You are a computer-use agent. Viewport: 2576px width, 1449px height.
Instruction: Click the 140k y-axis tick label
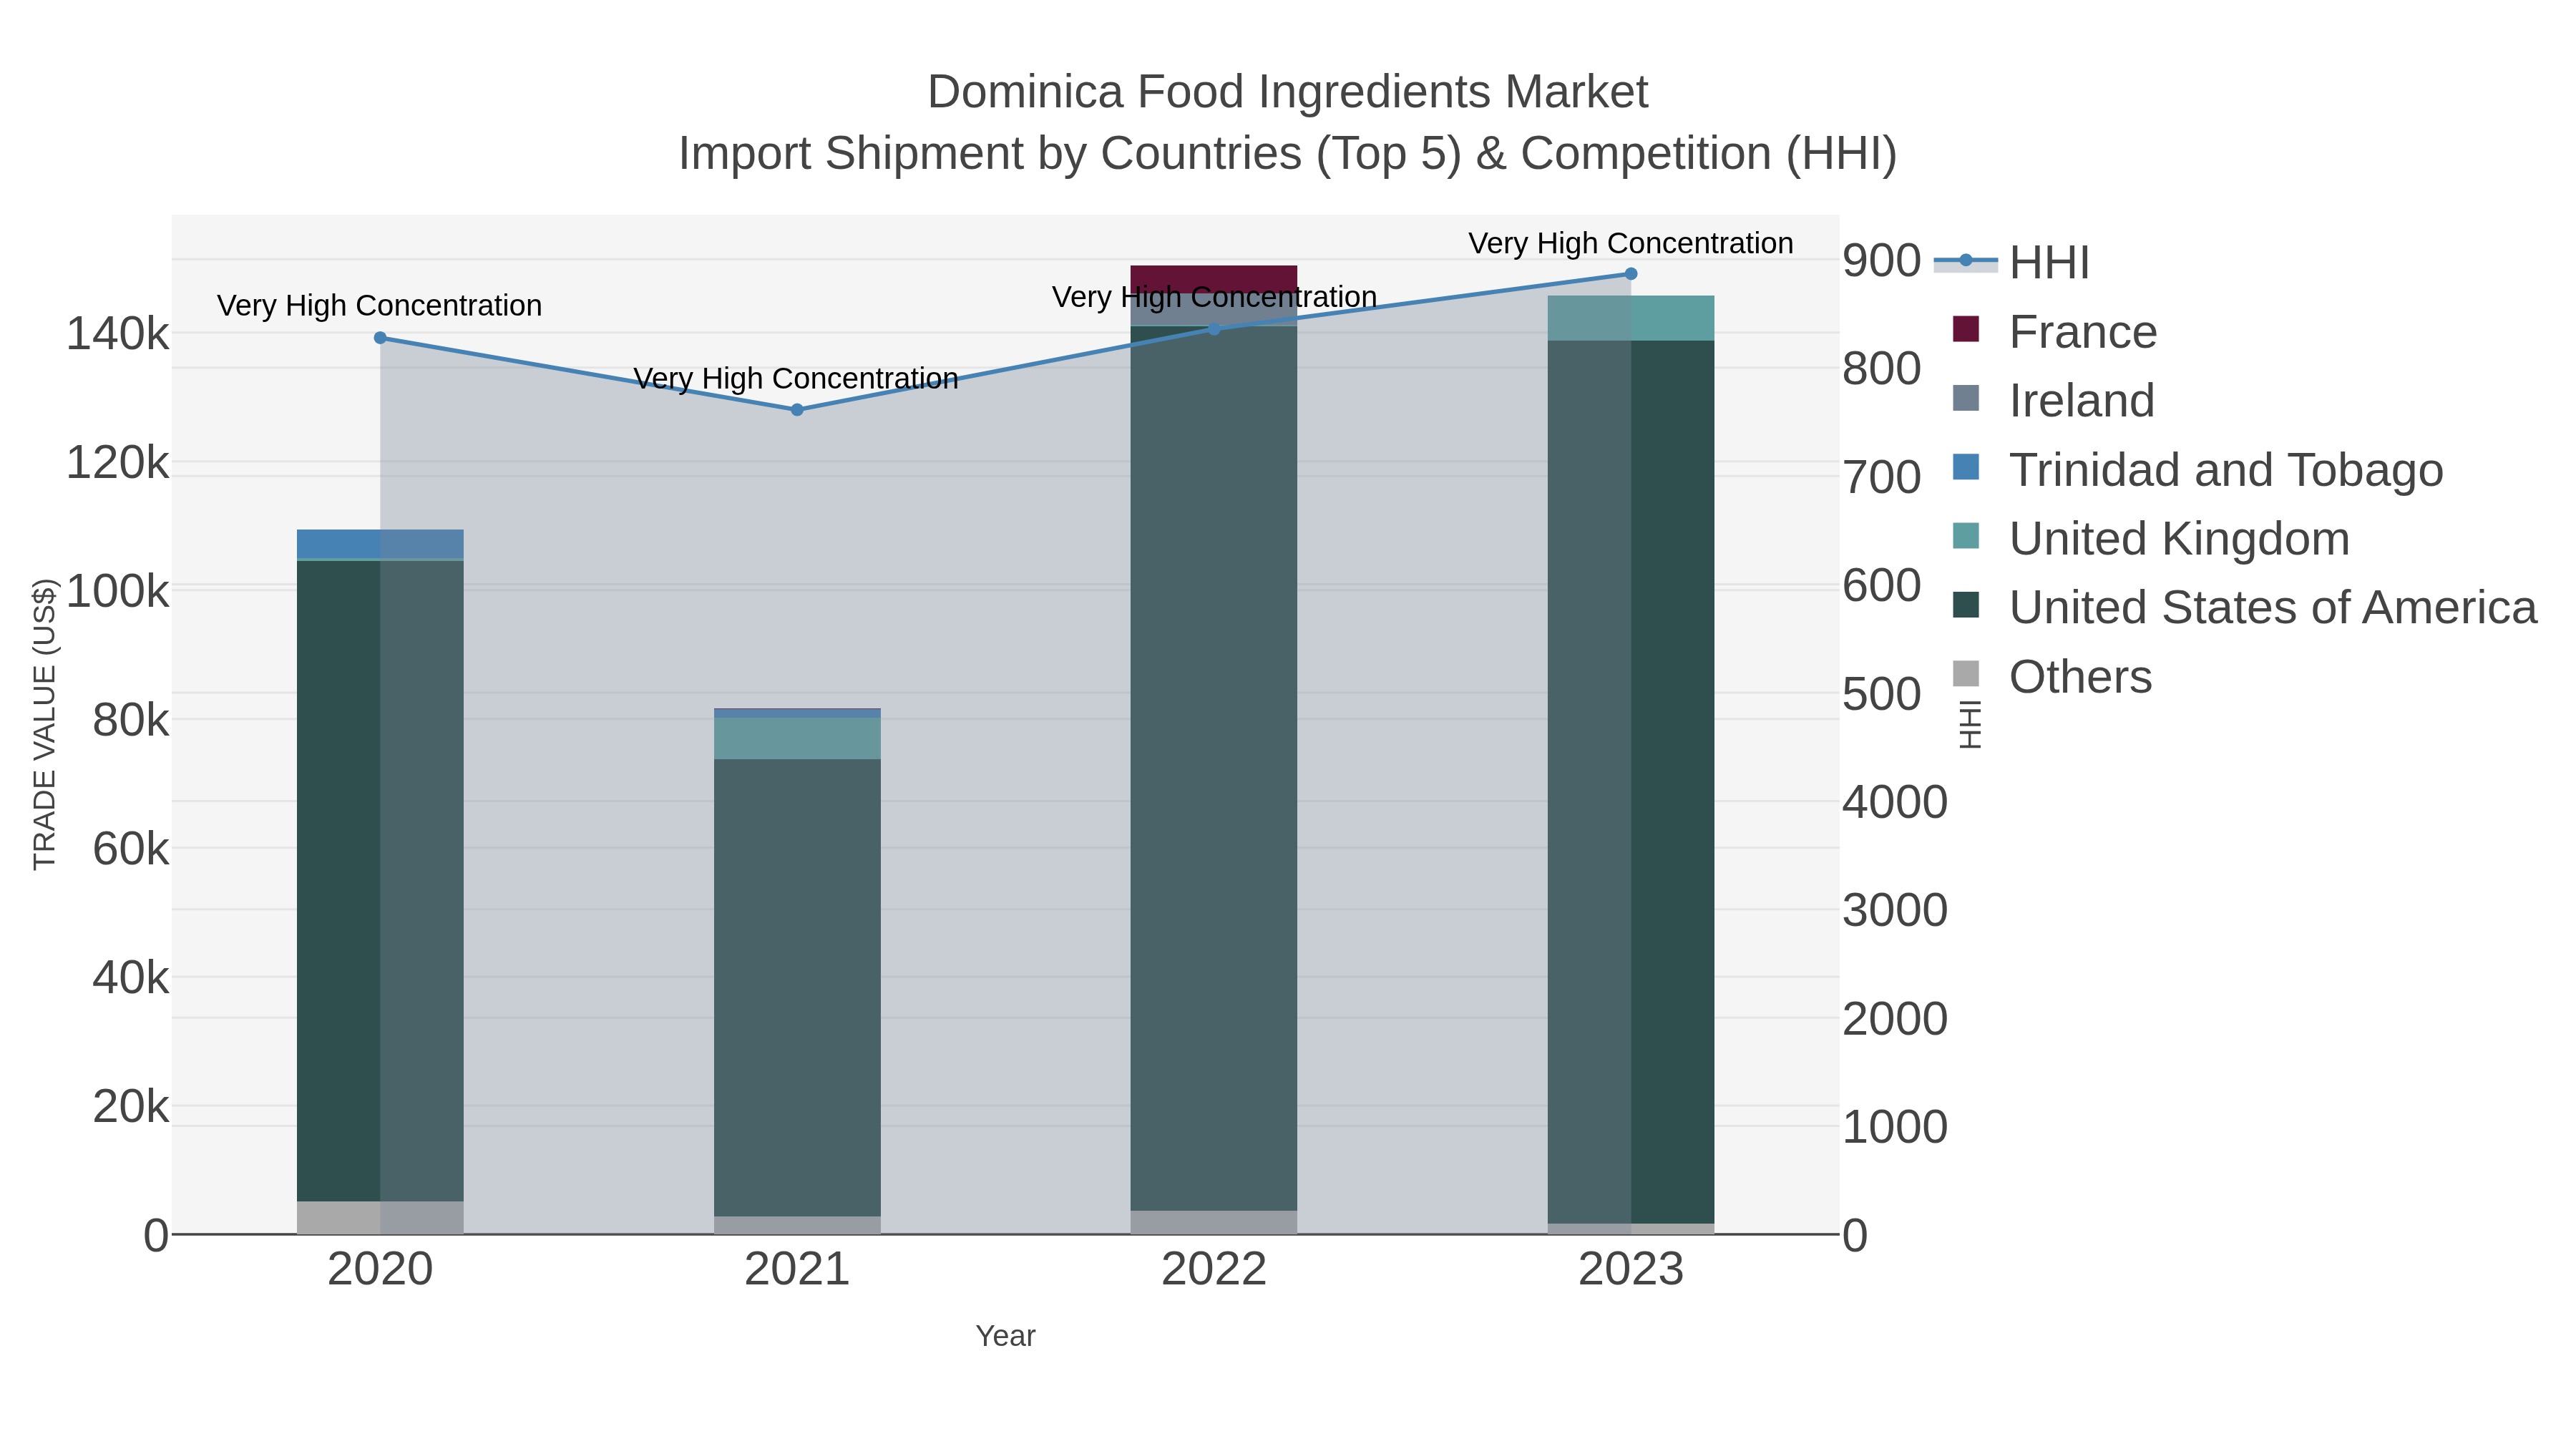(118, 334)
